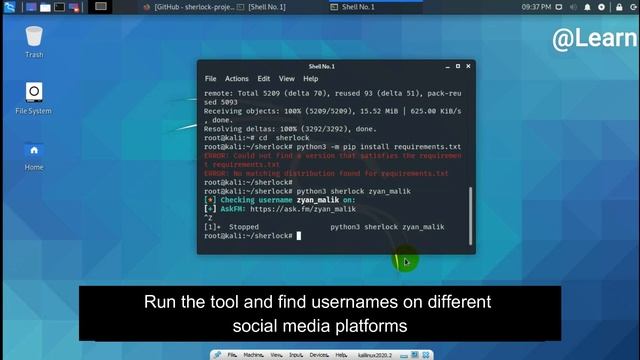Open the terminal Help menu

coord(311,79)
